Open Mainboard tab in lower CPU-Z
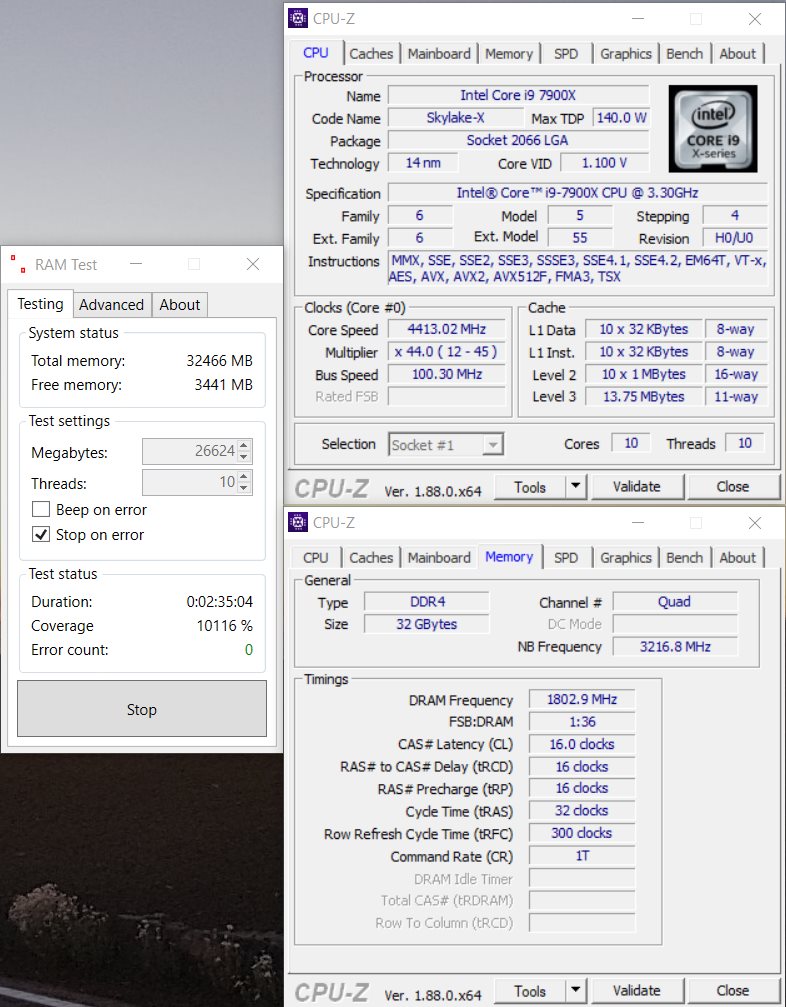 click(439, 557)
